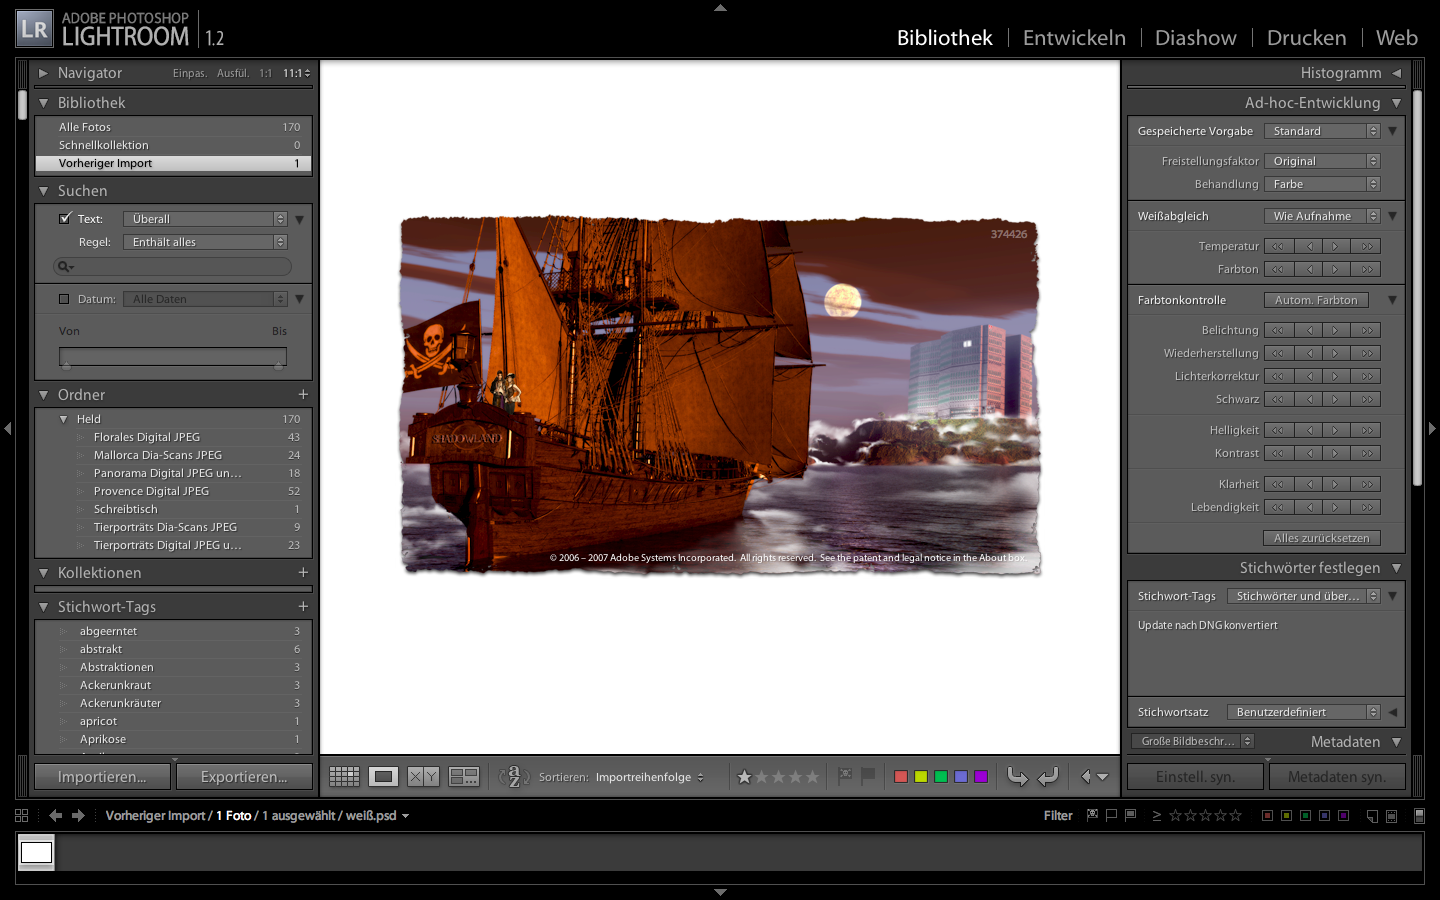Image resolution: width=1440 pixels, height=900 pixels.
Task: Hide left panel with edge arrow
Action: pyautogui.click(x=7, y=428)
